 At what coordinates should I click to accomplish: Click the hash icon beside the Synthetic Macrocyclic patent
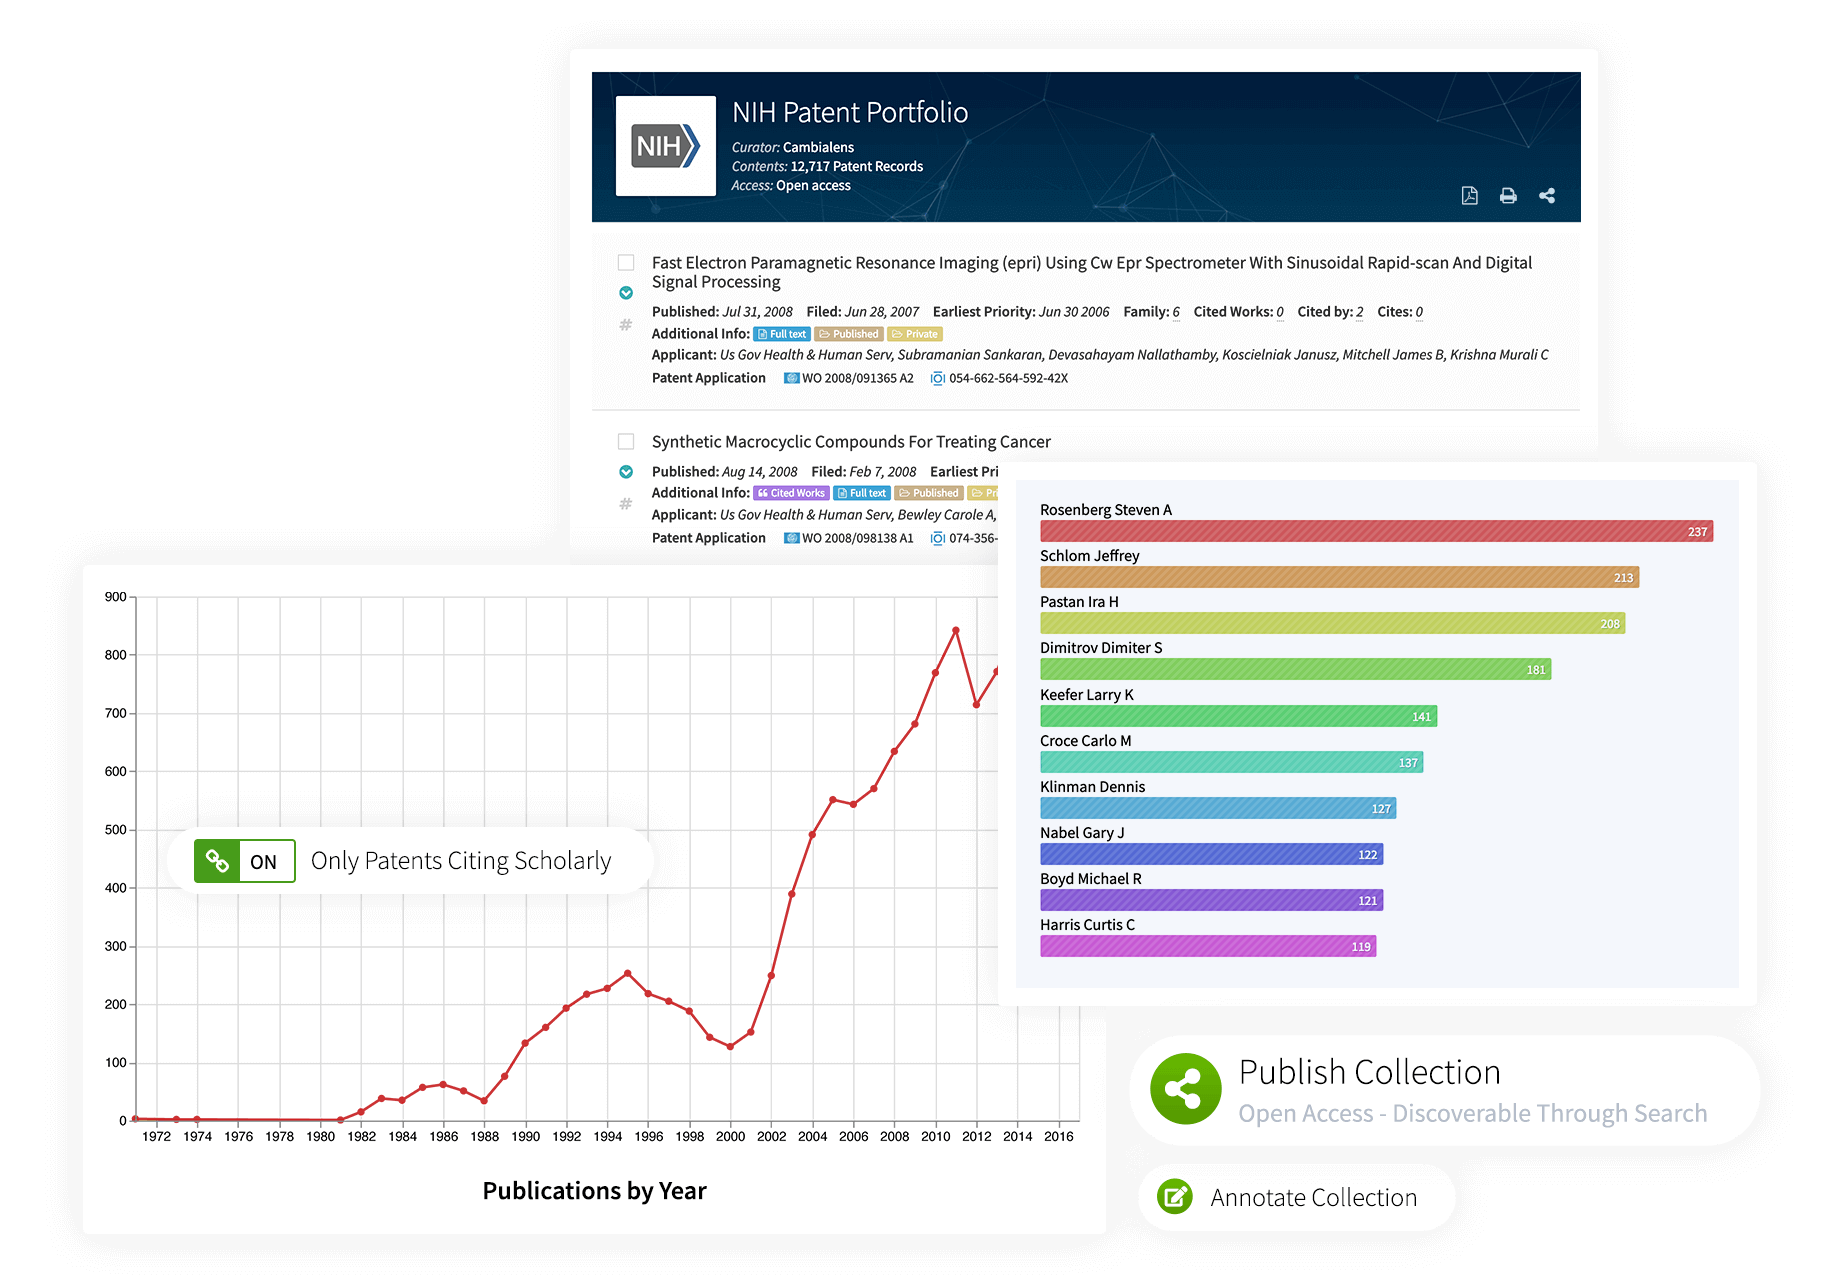pos(626,504)
